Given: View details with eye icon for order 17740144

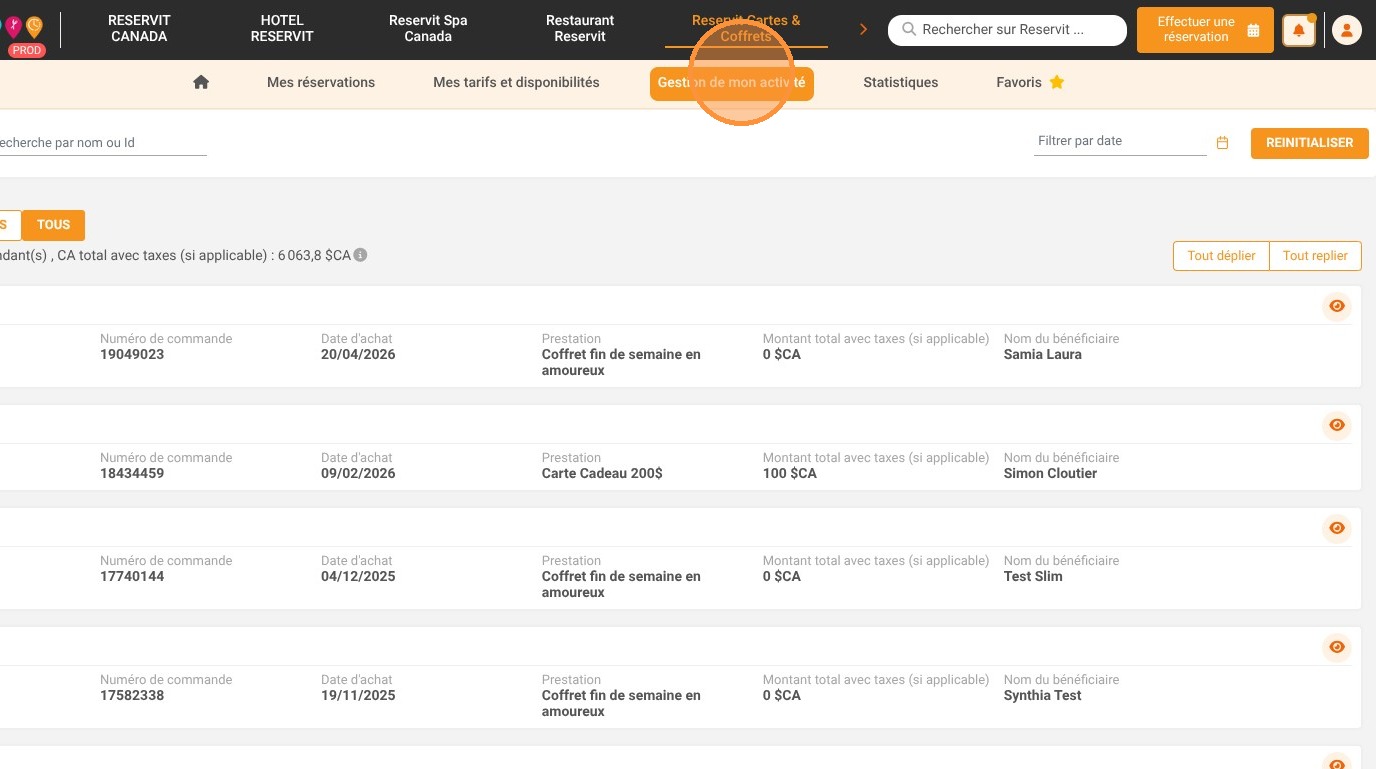Looking at the screenshot, I should (x=1337, y=528).
